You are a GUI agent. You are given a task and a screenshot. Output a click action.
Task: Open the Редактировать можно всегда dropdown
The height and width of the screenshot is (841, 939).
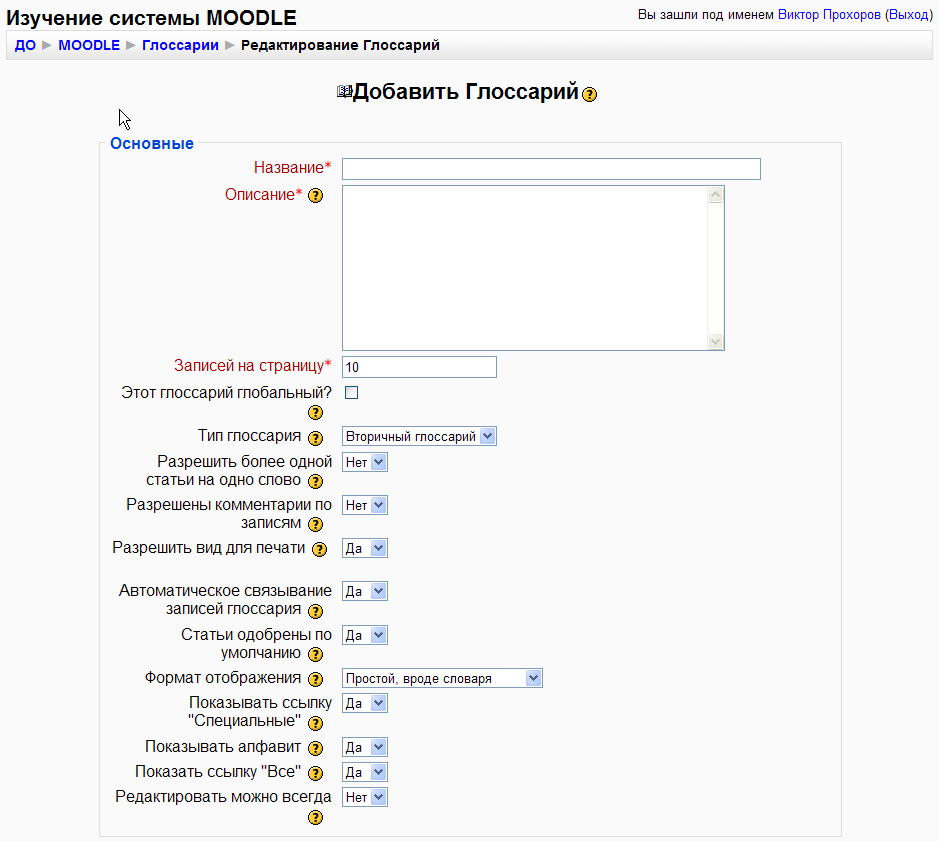[x=364, y=797]
